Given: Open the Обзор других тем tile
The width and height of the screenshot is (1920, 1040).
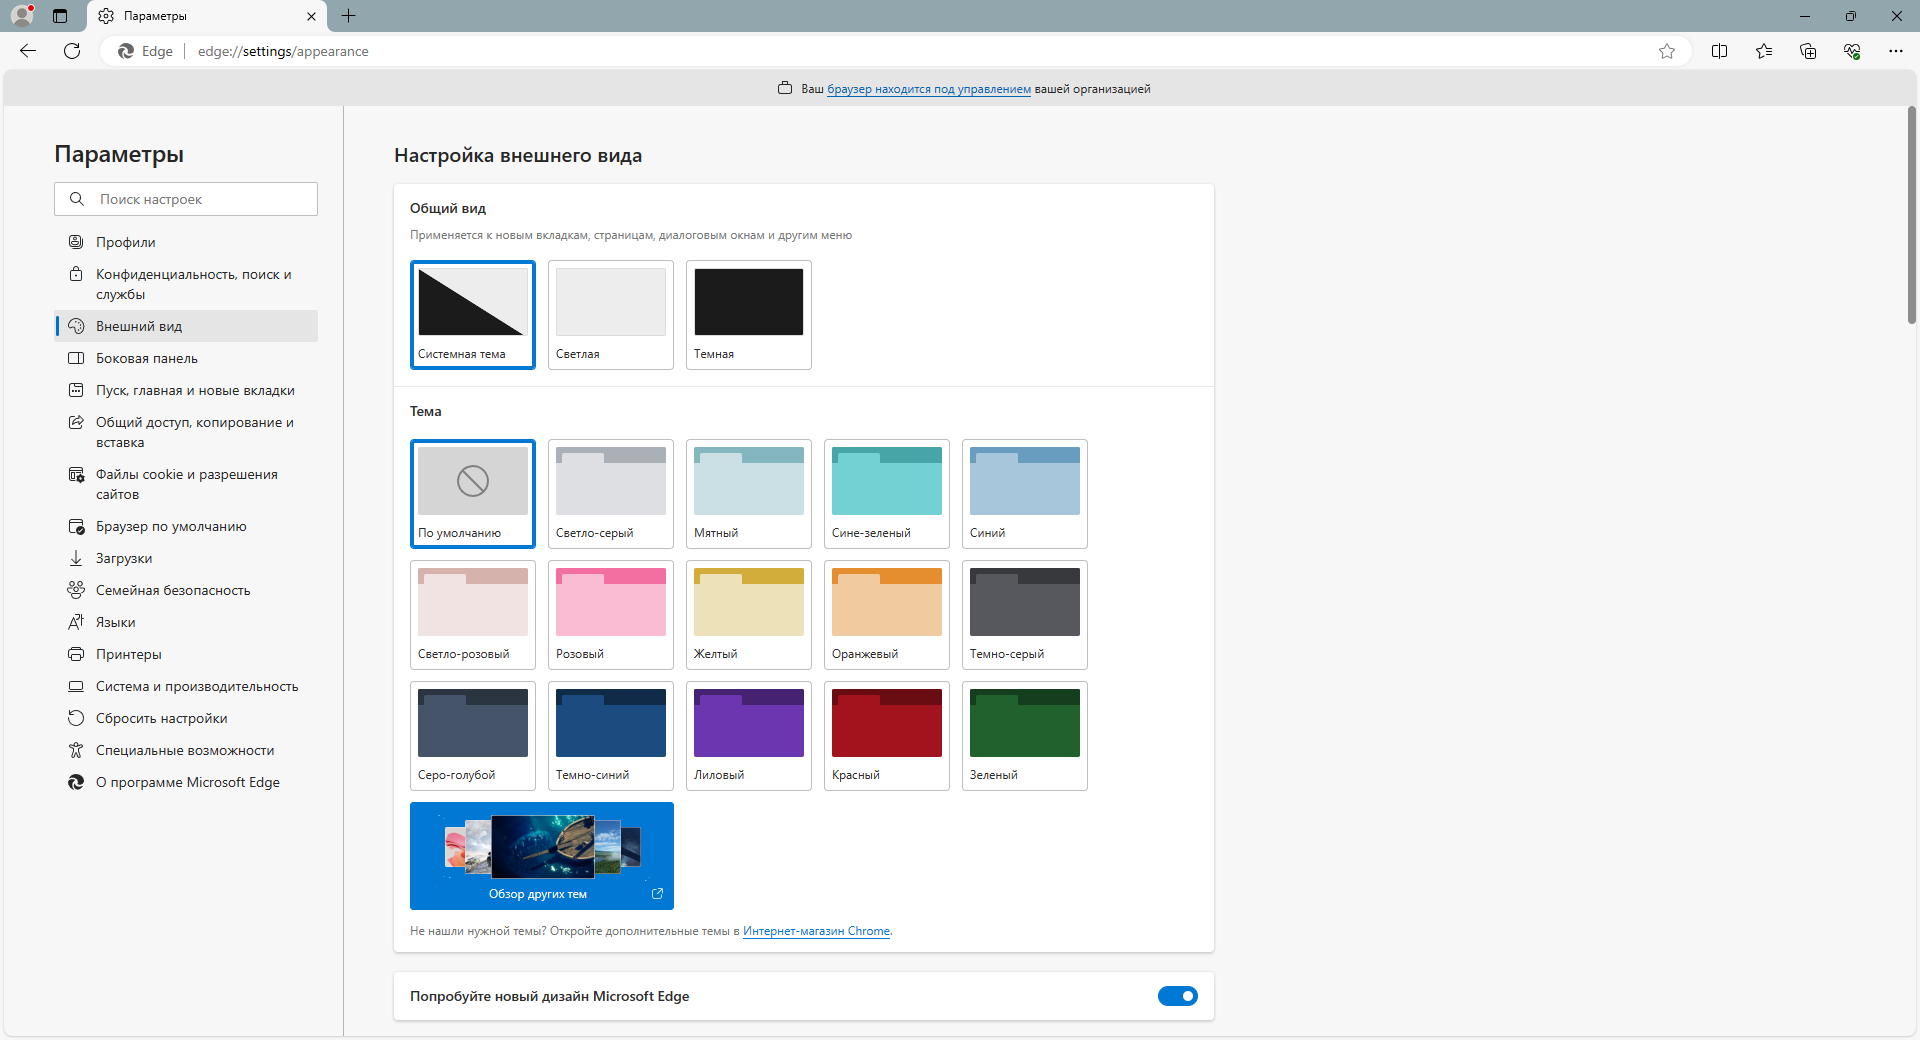Looking at the screenshot, I should click(x=542, y=856).
